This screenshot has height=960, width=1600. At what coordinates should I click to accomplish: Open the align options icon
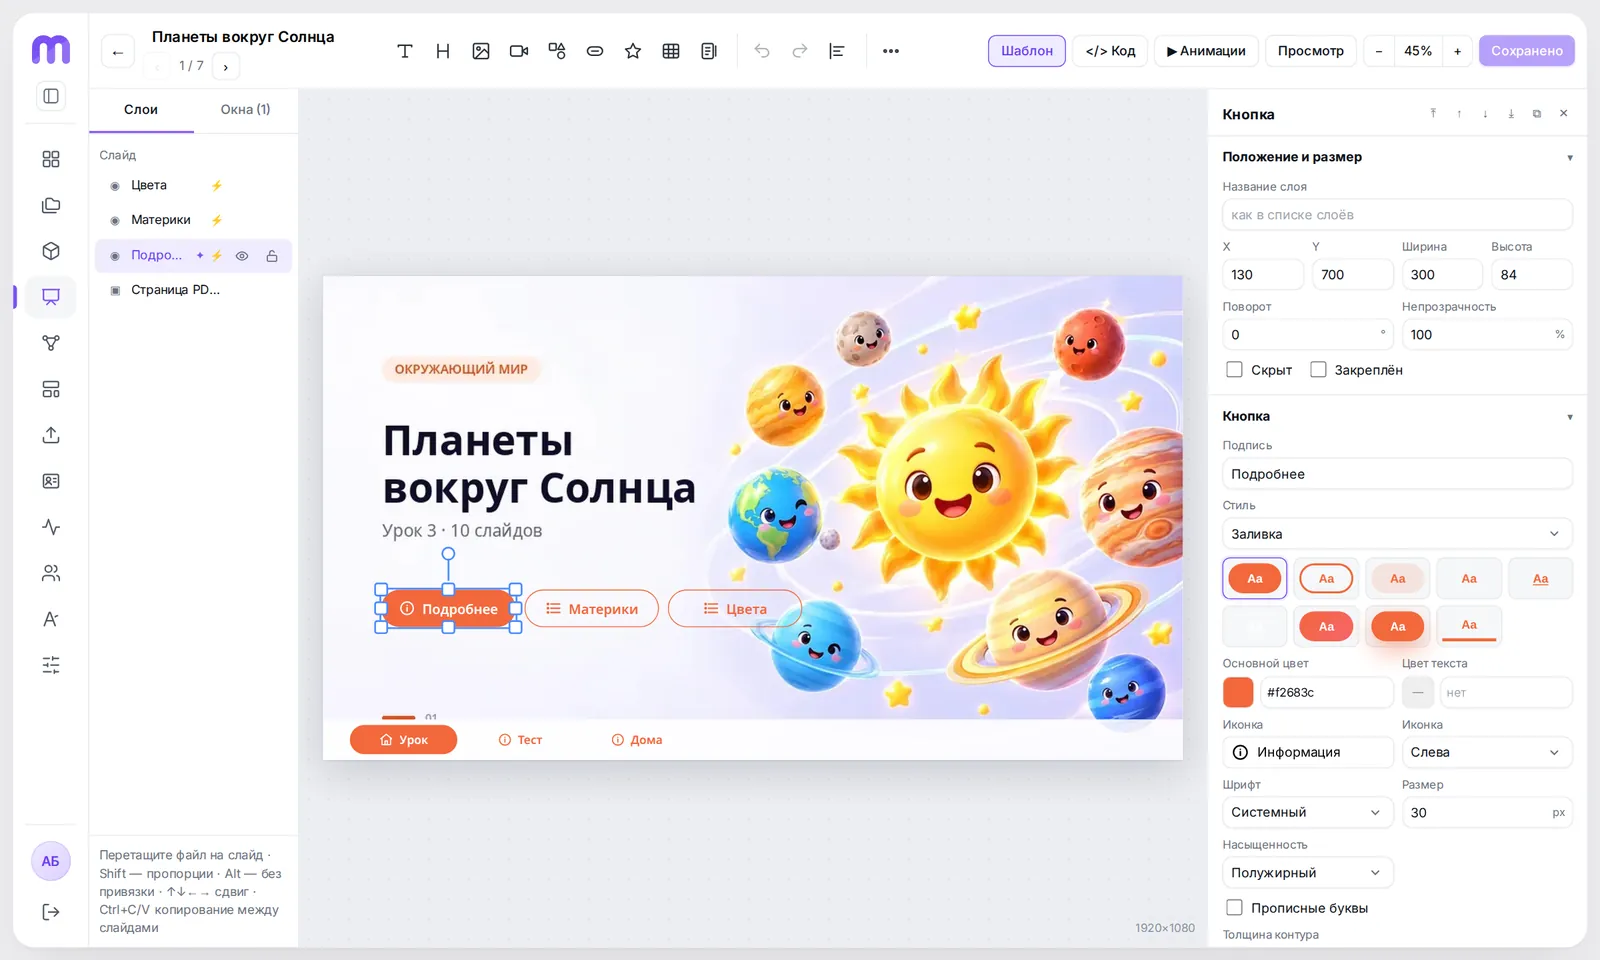(837, 51)
